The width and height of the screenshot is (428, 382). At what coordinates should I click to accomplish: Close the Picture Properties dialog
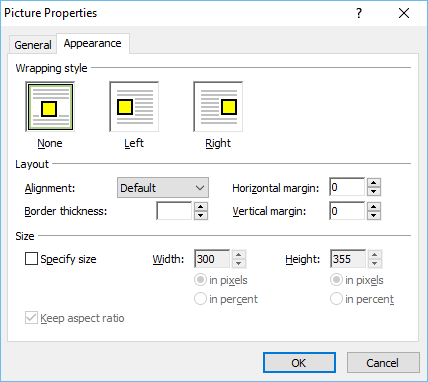click(404, 13)
